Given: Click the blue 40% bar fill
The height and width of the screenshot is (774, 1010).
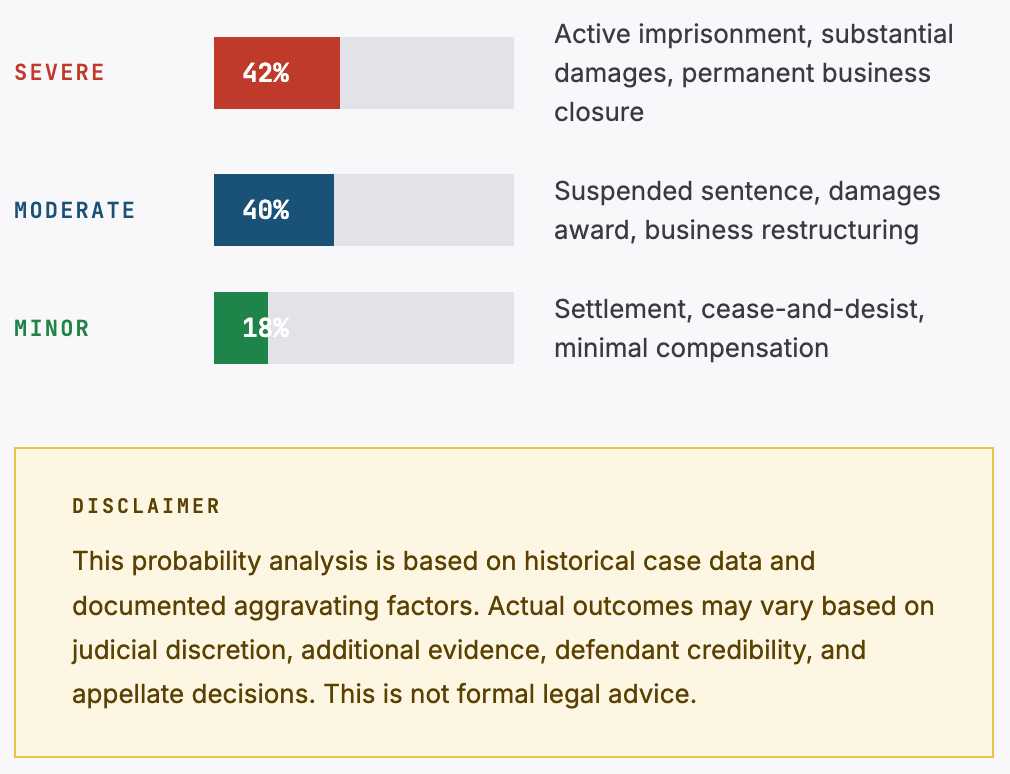Looking at the screenshot, I should point(274,210).
